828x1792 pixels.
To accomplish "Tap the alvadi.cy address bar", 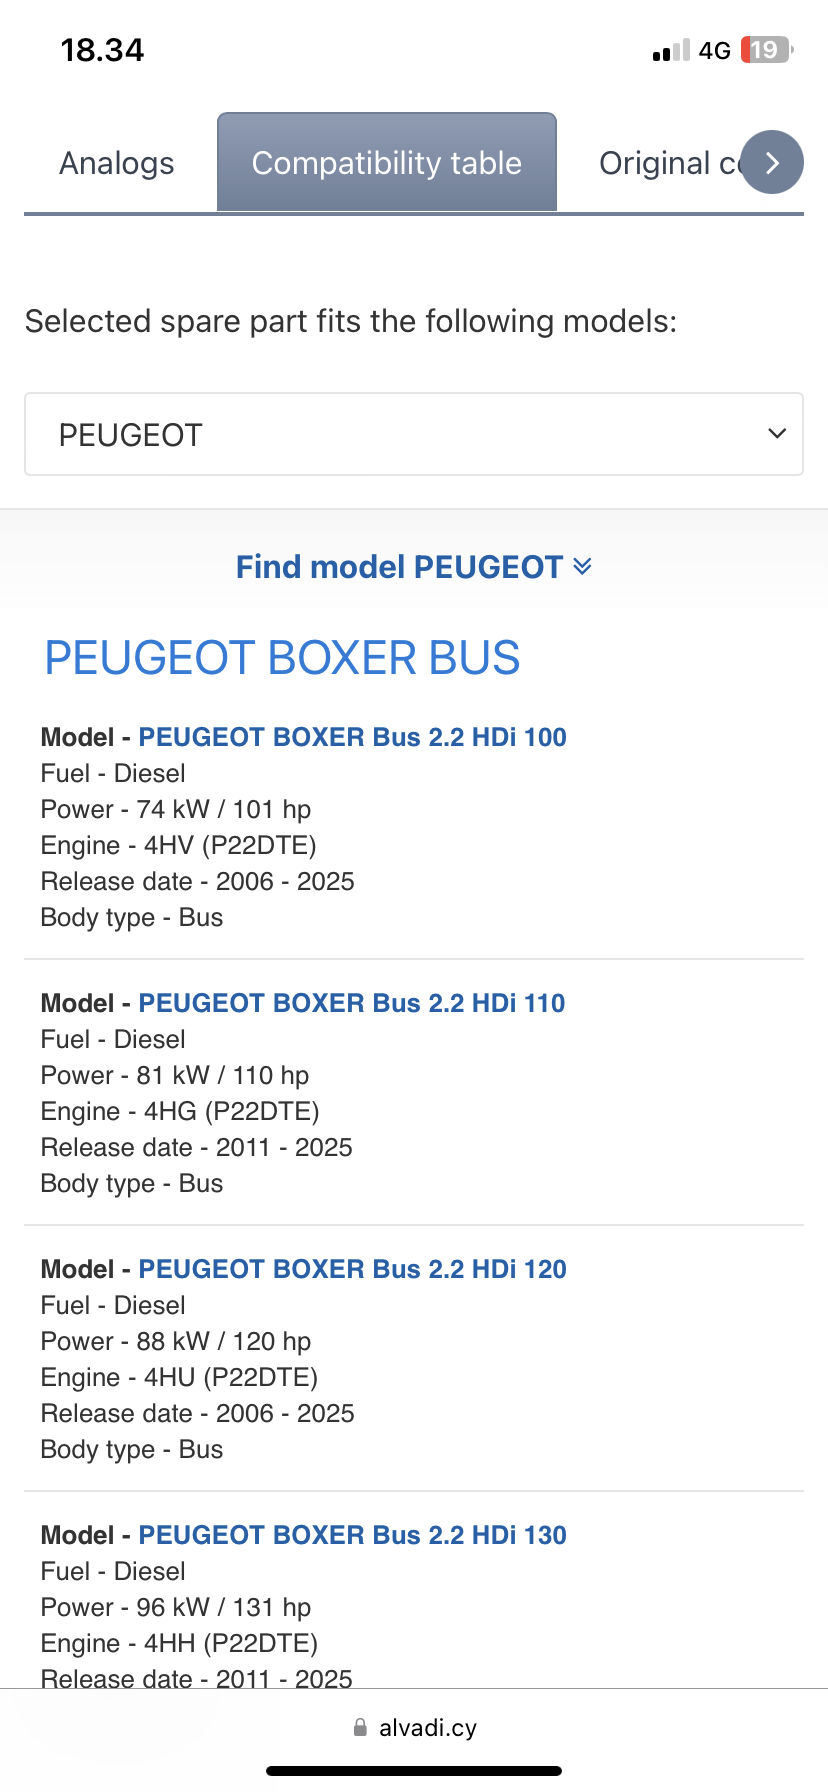I will [x=427, y=1728].
